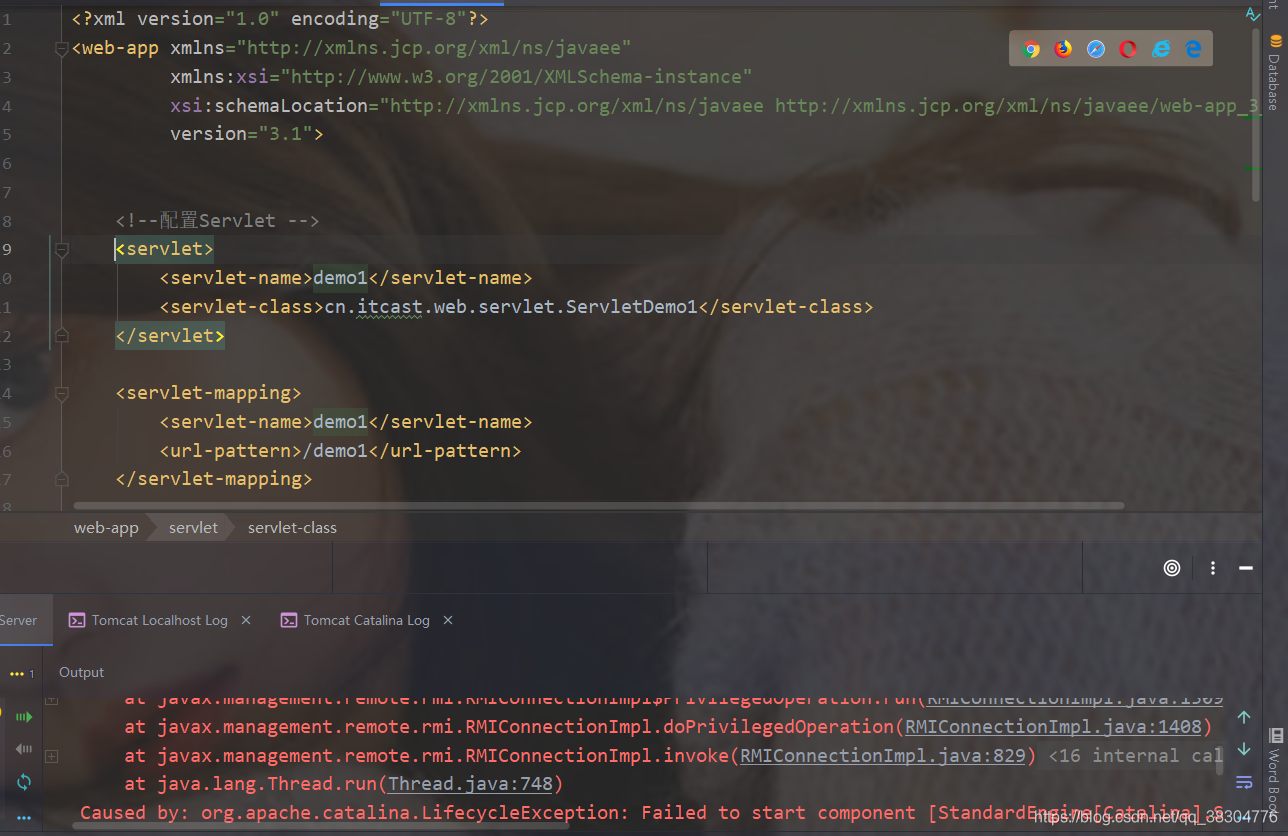Screen dimensions: 1288x836
Task: Open the kebab menu next to target icon
Action: coord(1213,568)
